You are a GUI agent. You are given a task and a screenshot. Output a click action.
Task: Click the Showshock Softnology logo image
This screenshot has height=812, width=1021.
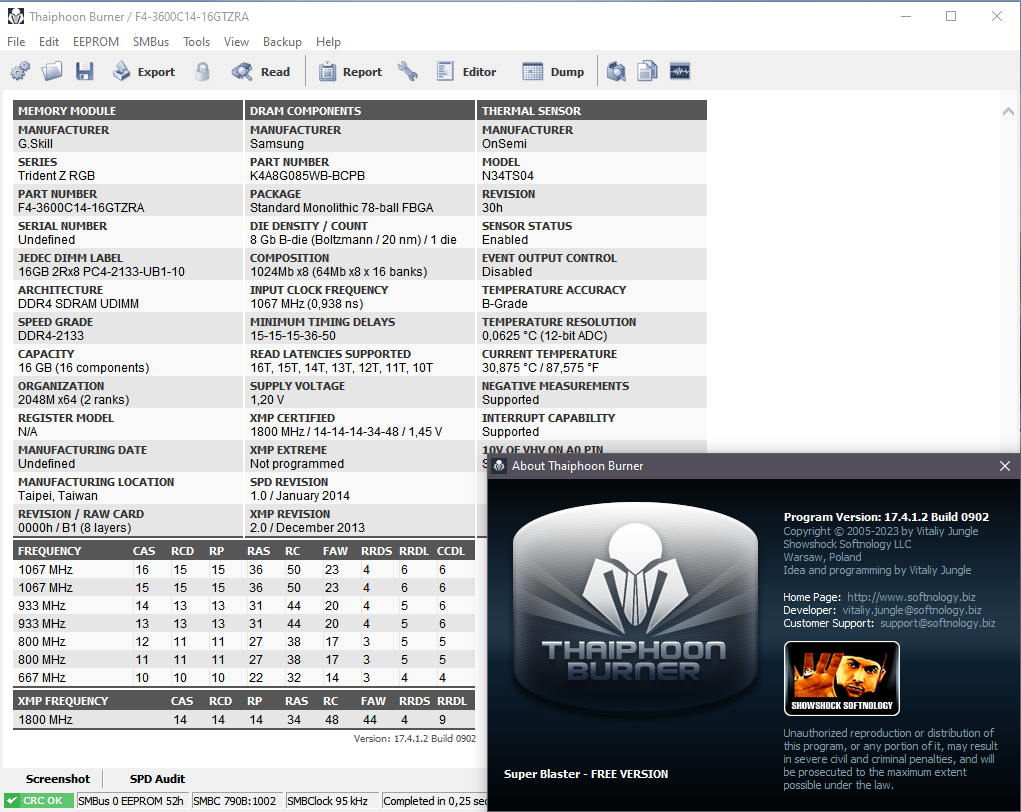[841, 679]
